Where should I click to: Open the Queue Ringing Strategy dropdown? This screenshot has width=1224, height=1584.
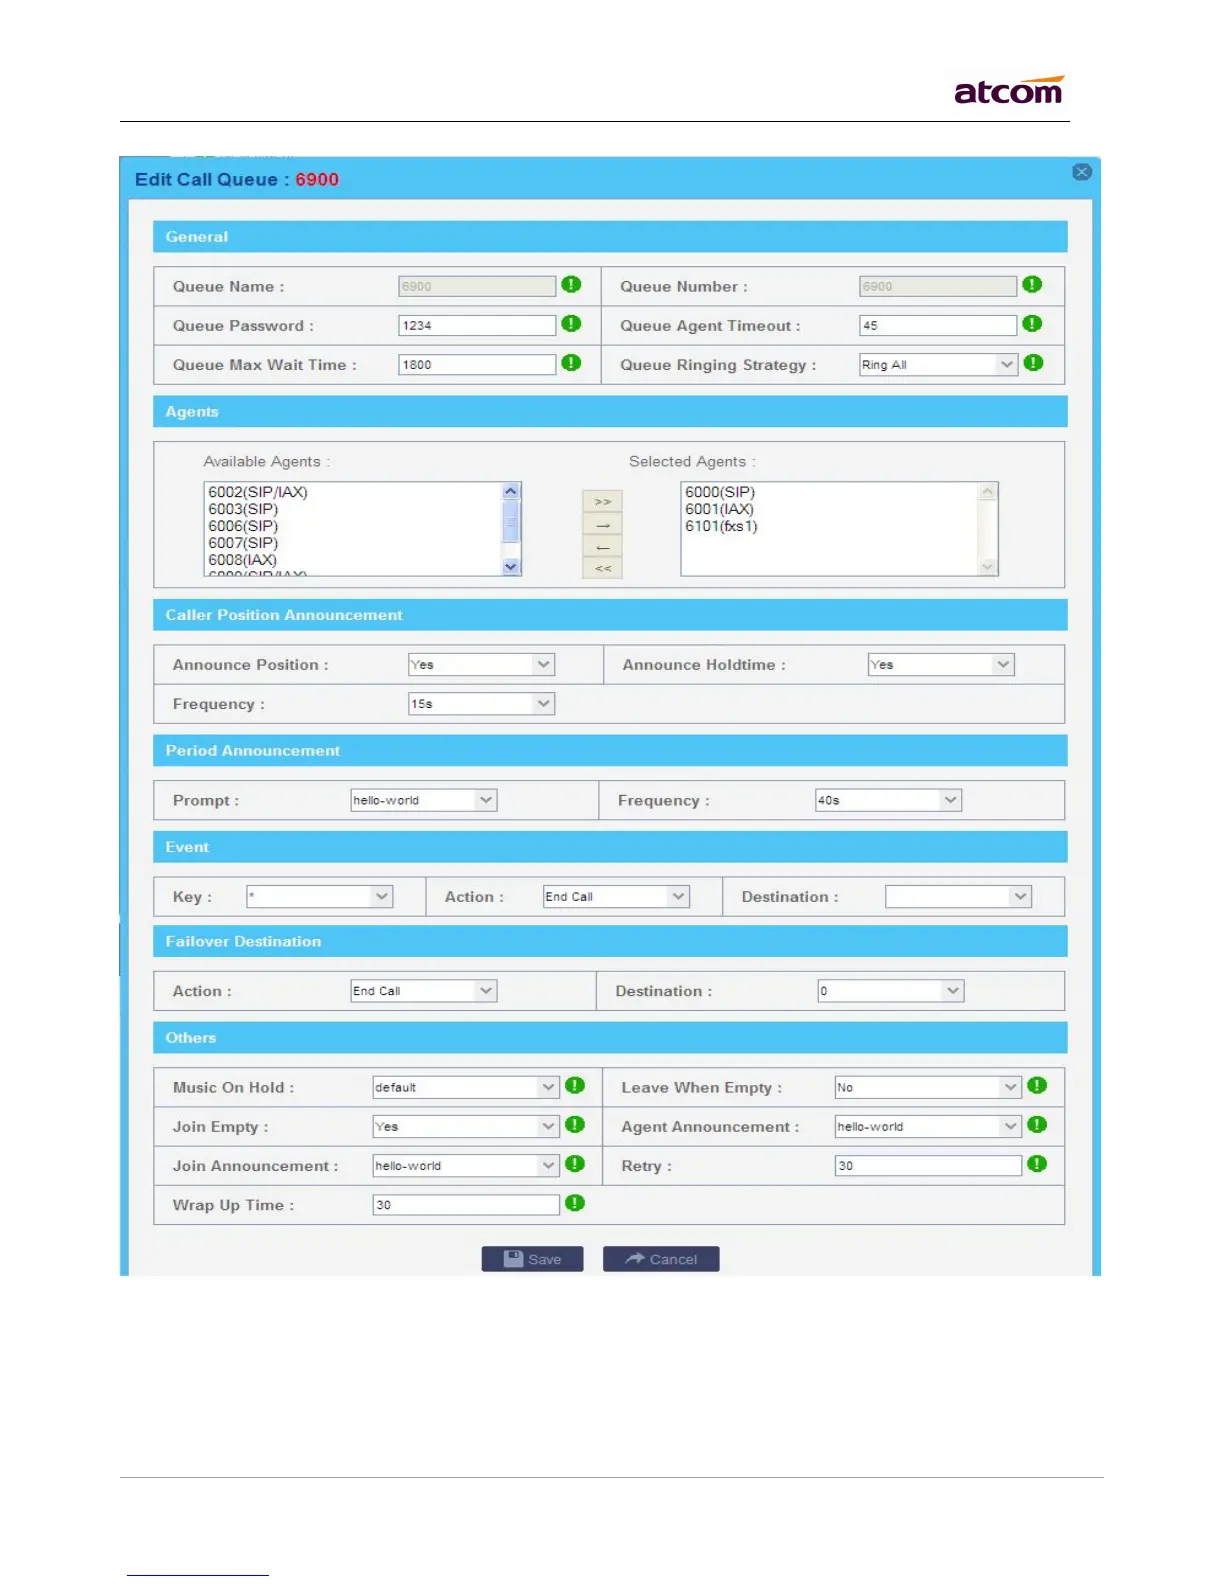pyautogui.click(x=938, y=365)
